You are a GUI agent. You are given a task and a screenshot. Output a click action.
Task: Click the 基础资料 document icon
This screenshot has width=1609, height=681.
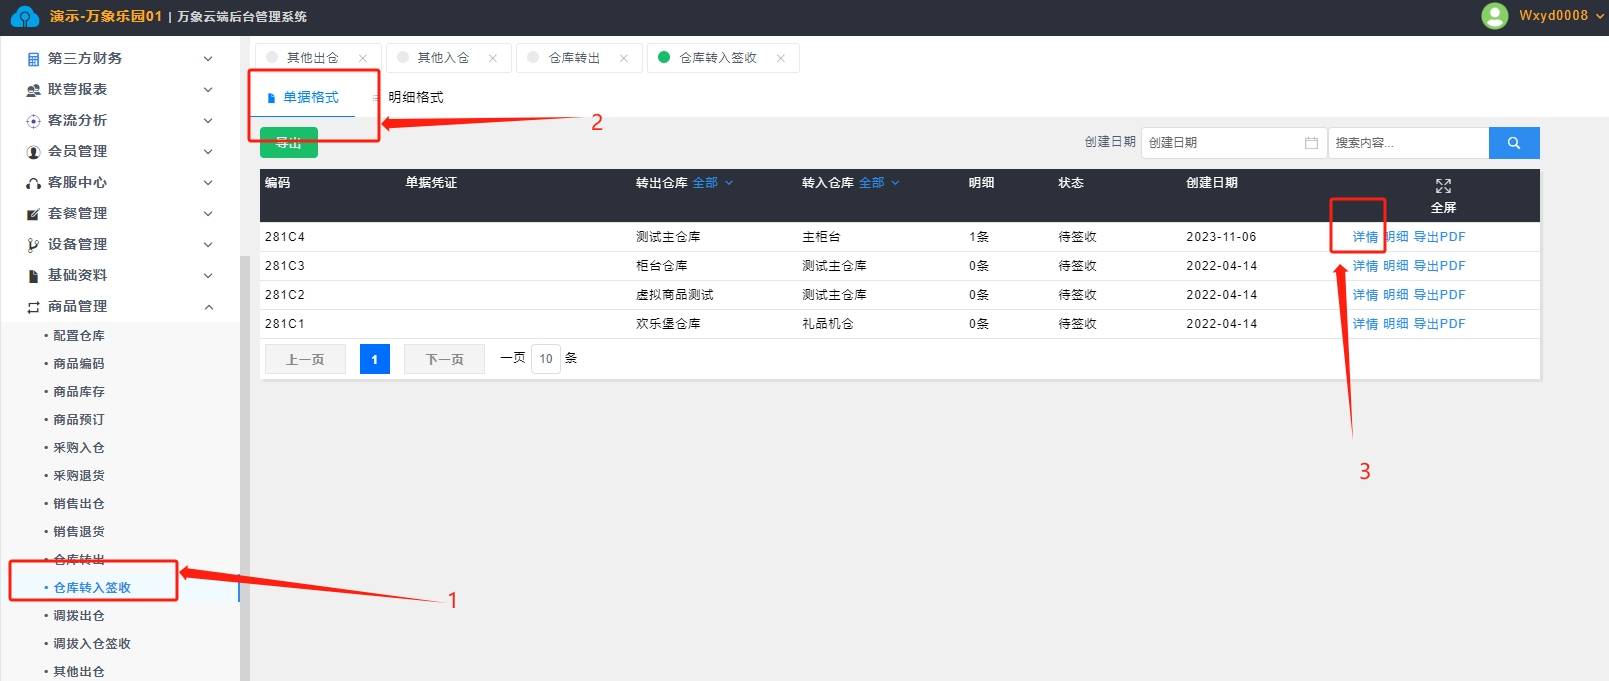[x=33, y=276]
